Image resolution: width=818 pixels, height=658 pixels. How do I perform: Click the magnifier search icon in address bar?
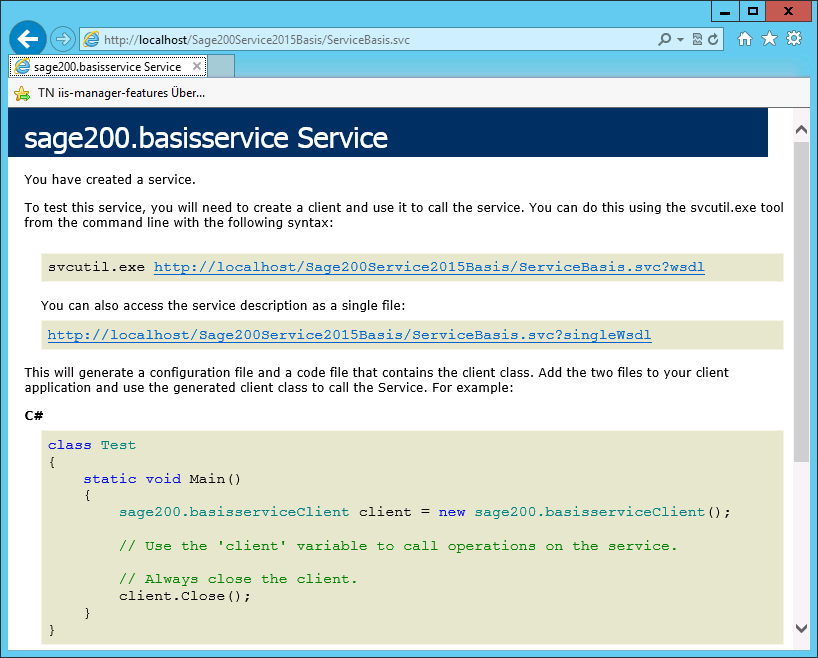664,39
